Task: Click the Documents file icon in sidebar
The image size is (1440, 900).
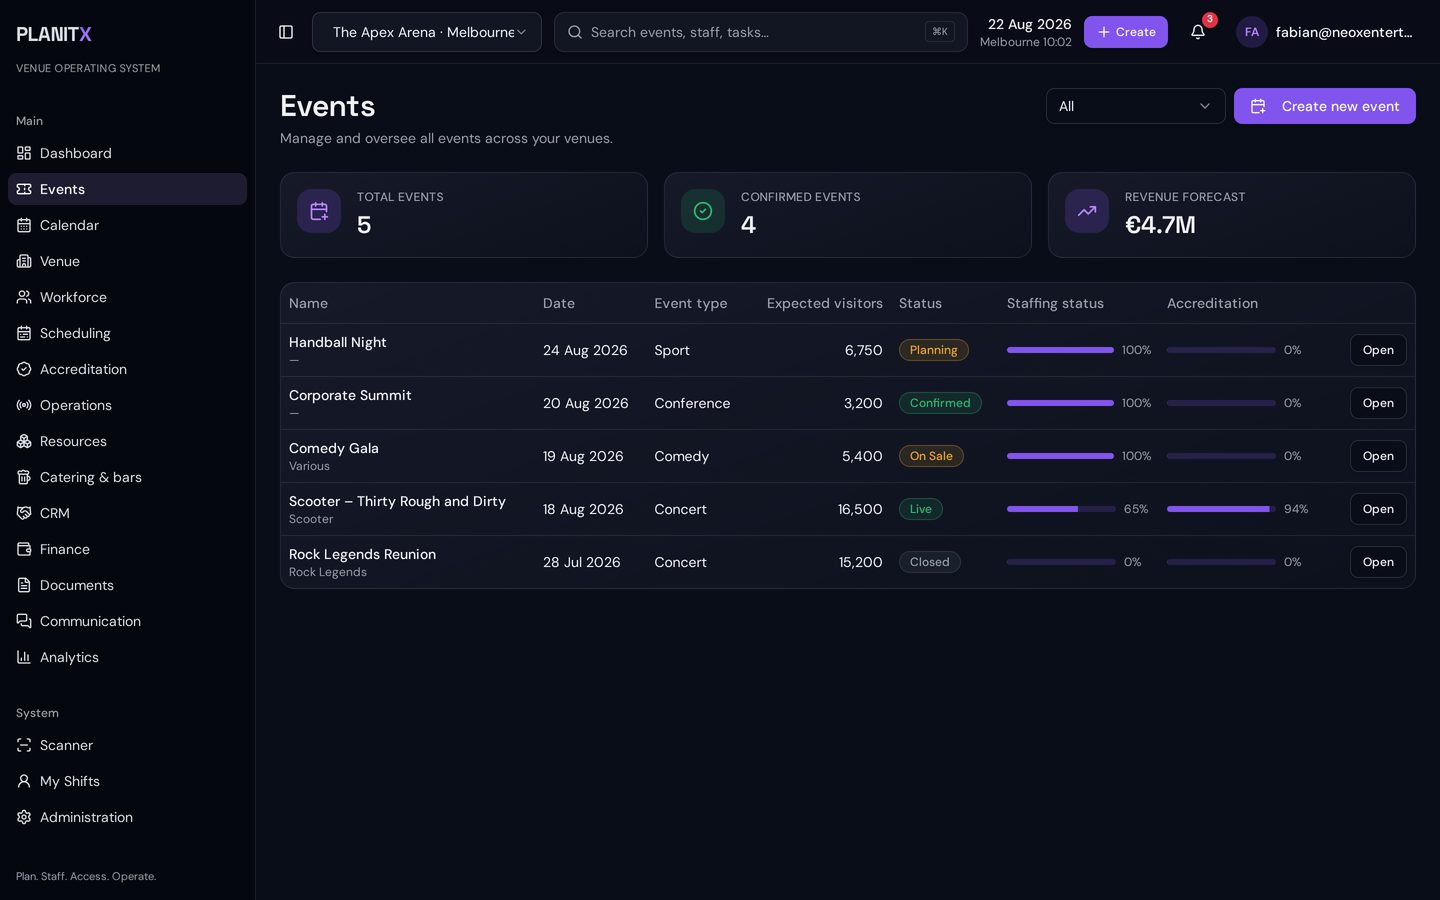Action: [24, 585]
